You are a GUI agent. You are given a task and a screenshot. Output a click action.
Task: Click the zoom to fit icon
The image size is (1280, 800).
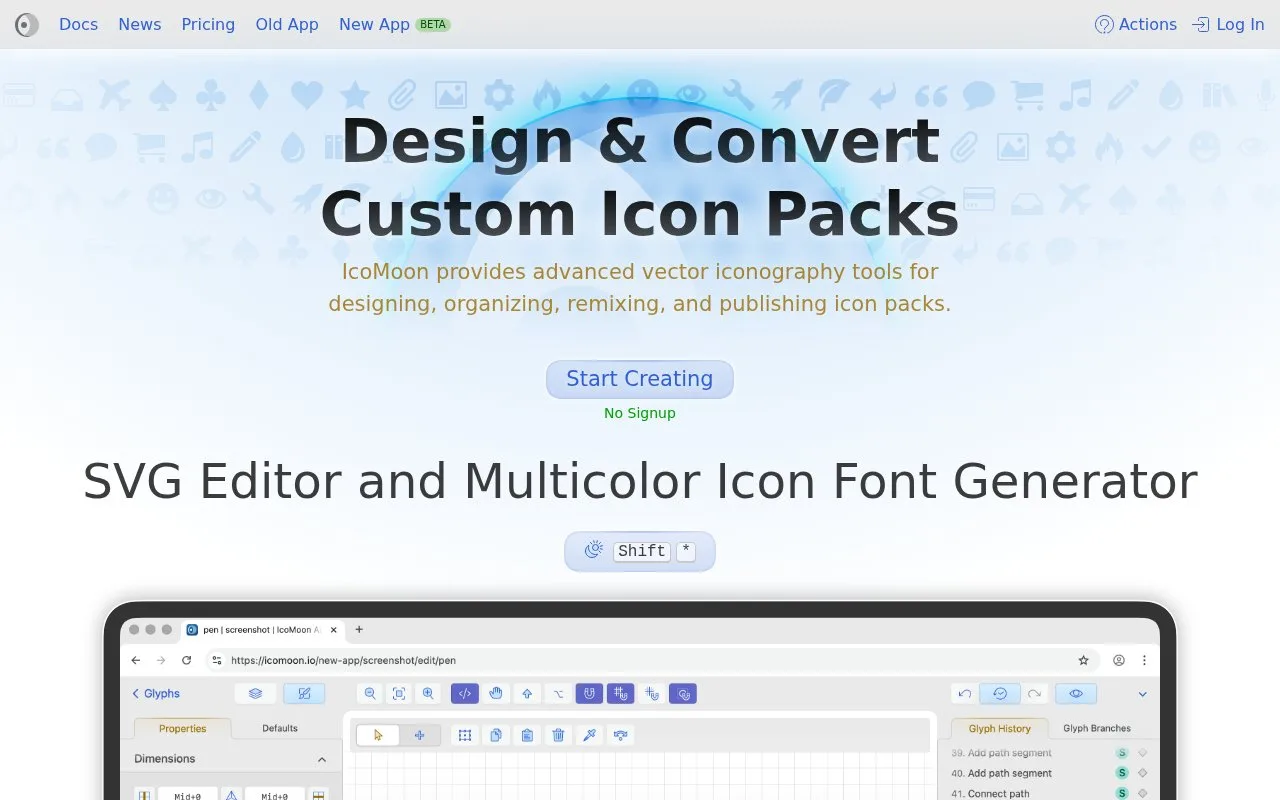tap(399, 693)
